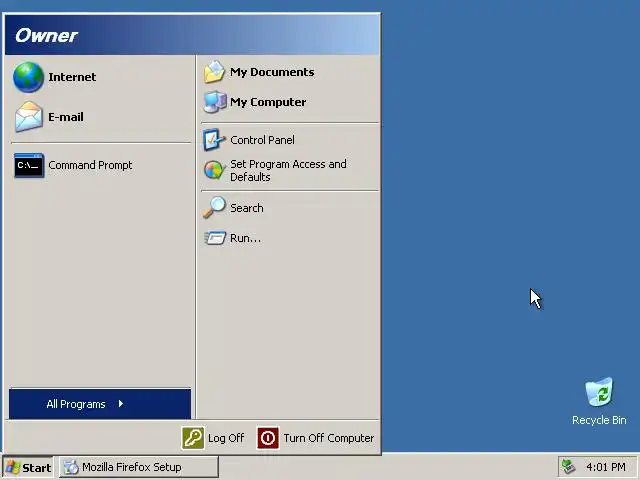Image resolution: width=640 pixels, height=480 pixels.
Task: Choose My Documents label
Action: [x=272, y=72]
